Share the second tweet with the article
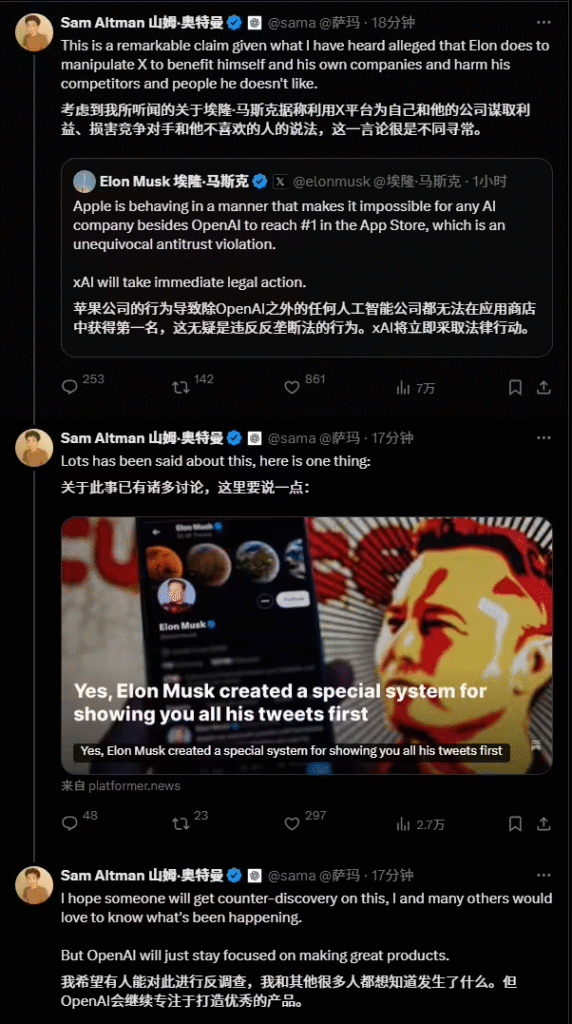The height and width of the screenshot is (1024, 572). [543, 824]
